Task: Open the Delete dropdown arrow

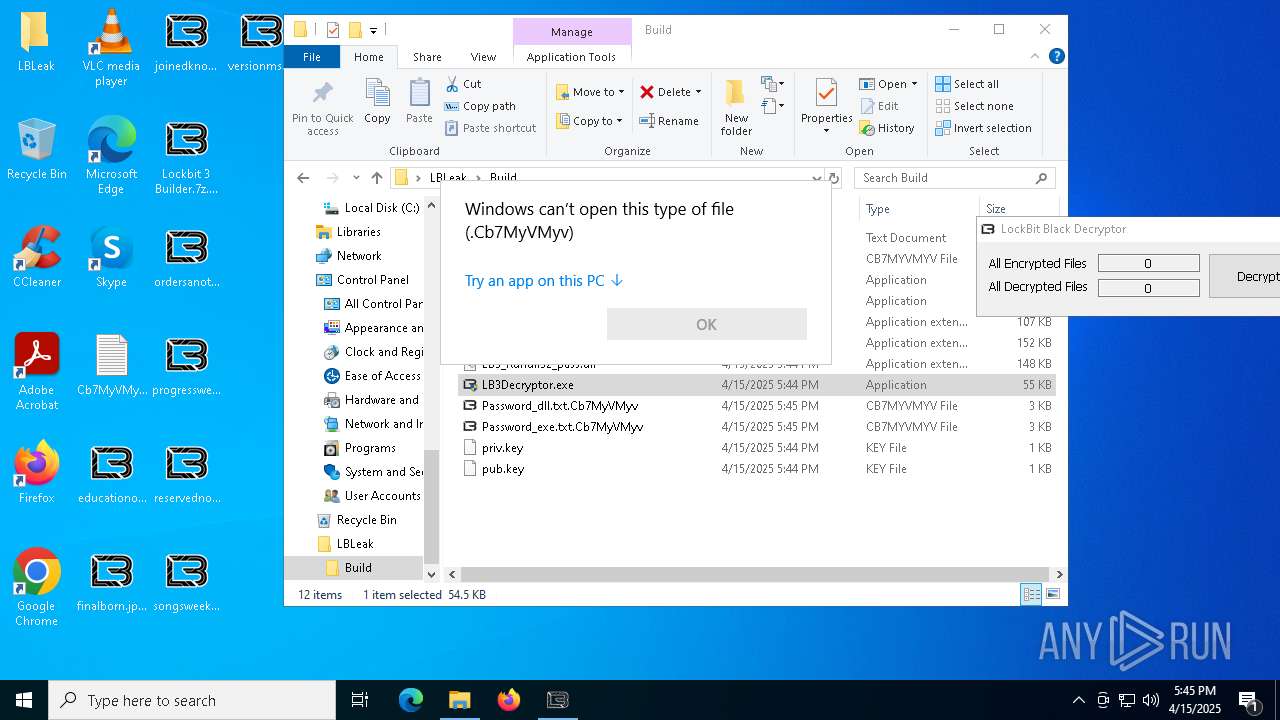Action: coord(698,92)
